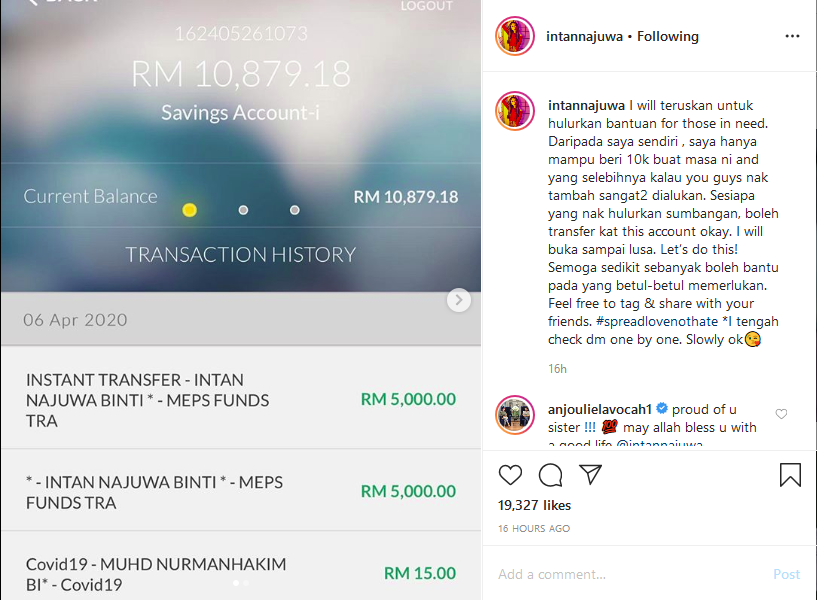The width and height of the screenshot is (817, 600).
Task: Share post via paper plane icon
Action: pyautogui.click(x=591, y=474)
